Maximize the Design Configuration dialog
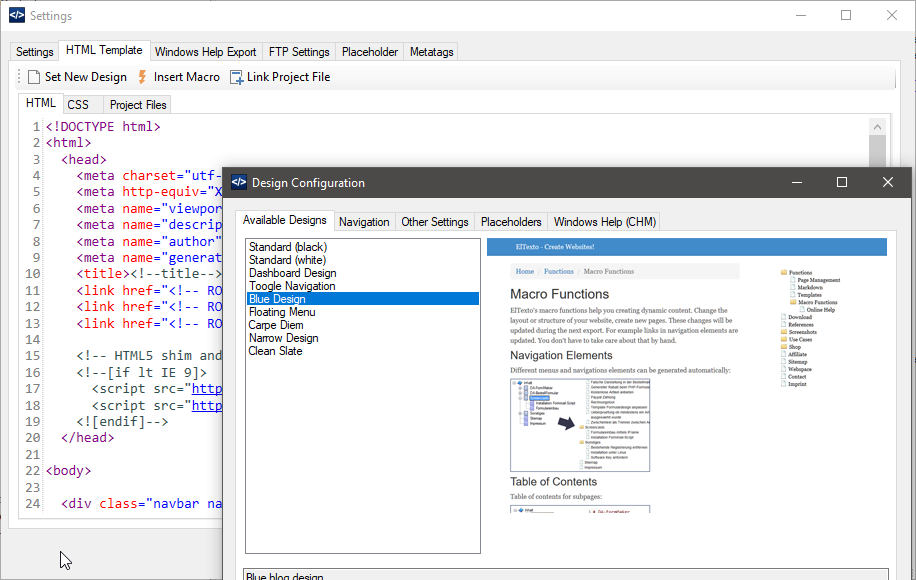Image resolution: width=916 pixels, height=580 pixels. (842, 182)
